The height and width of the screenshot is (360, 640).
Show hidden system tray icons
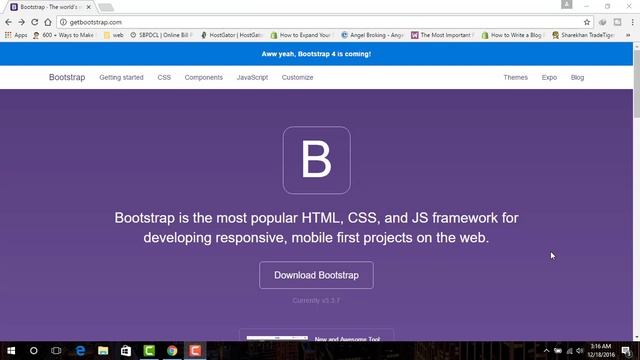546,351
